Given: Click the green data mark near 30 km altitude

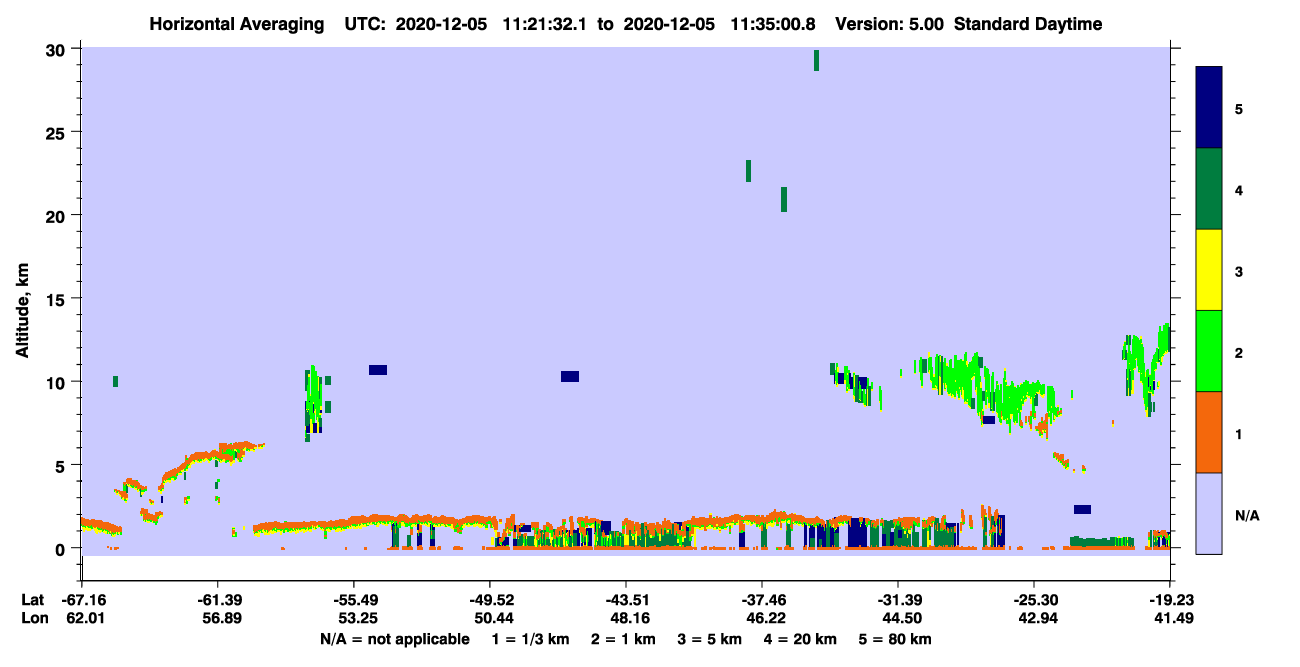Looking at the screenshot, I should pos(816,60).
